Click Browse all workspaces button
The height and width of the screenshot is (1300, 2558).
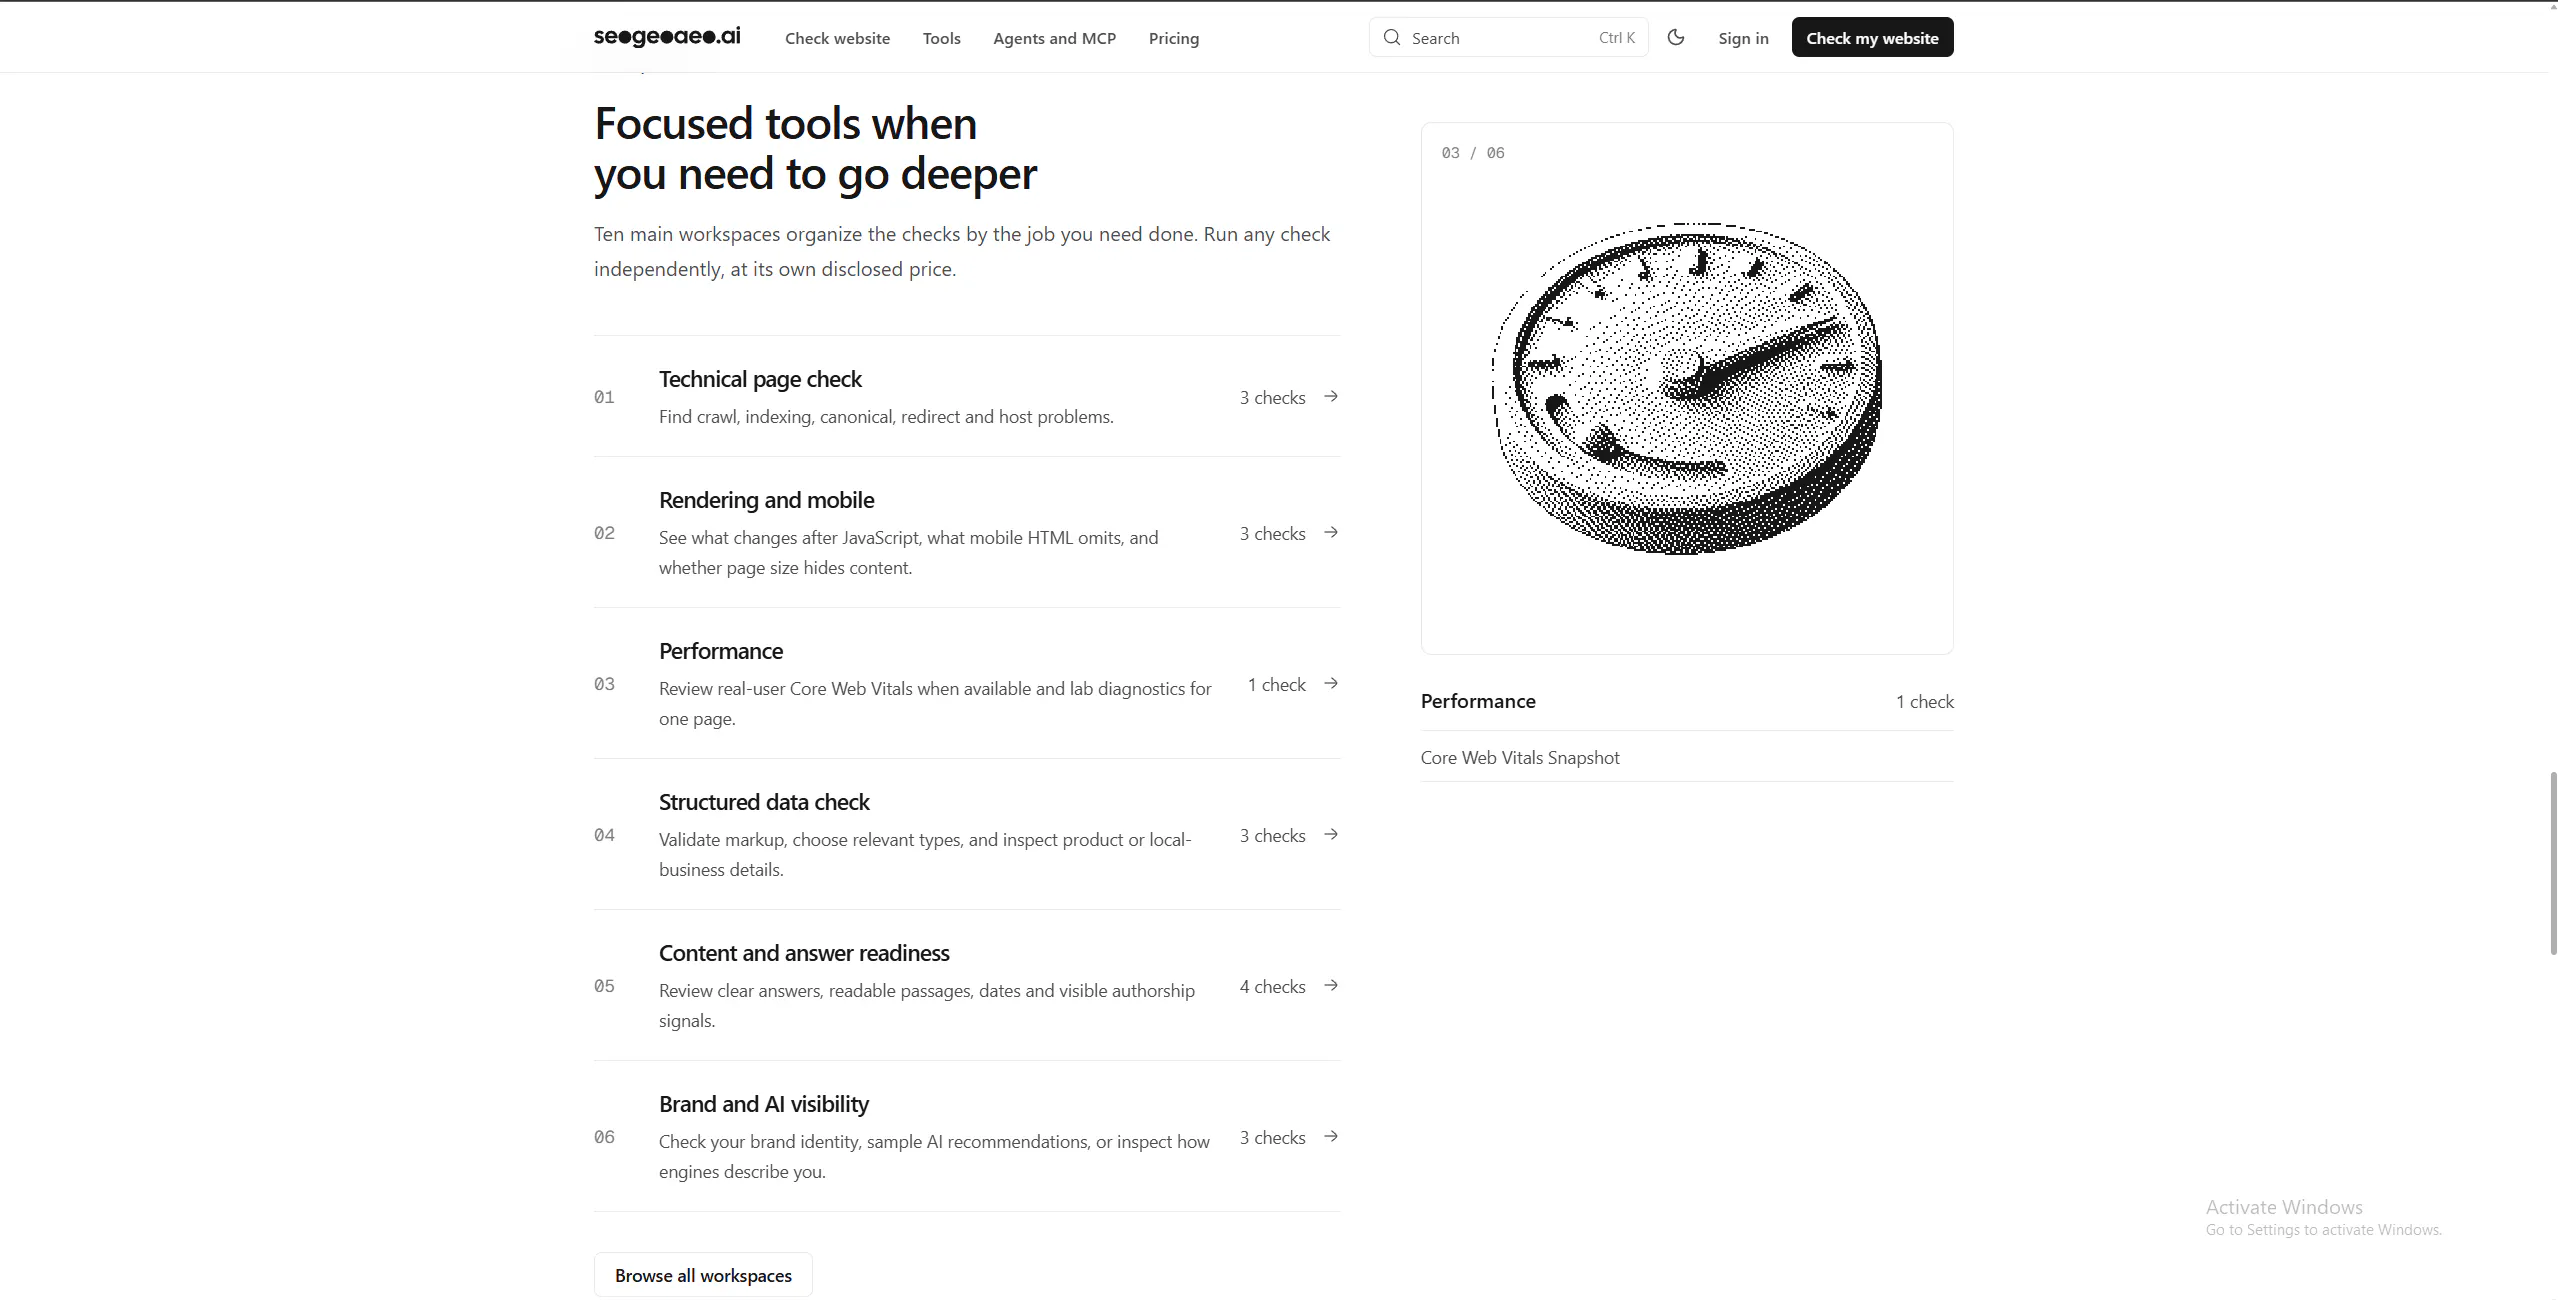coord(703,1275)
